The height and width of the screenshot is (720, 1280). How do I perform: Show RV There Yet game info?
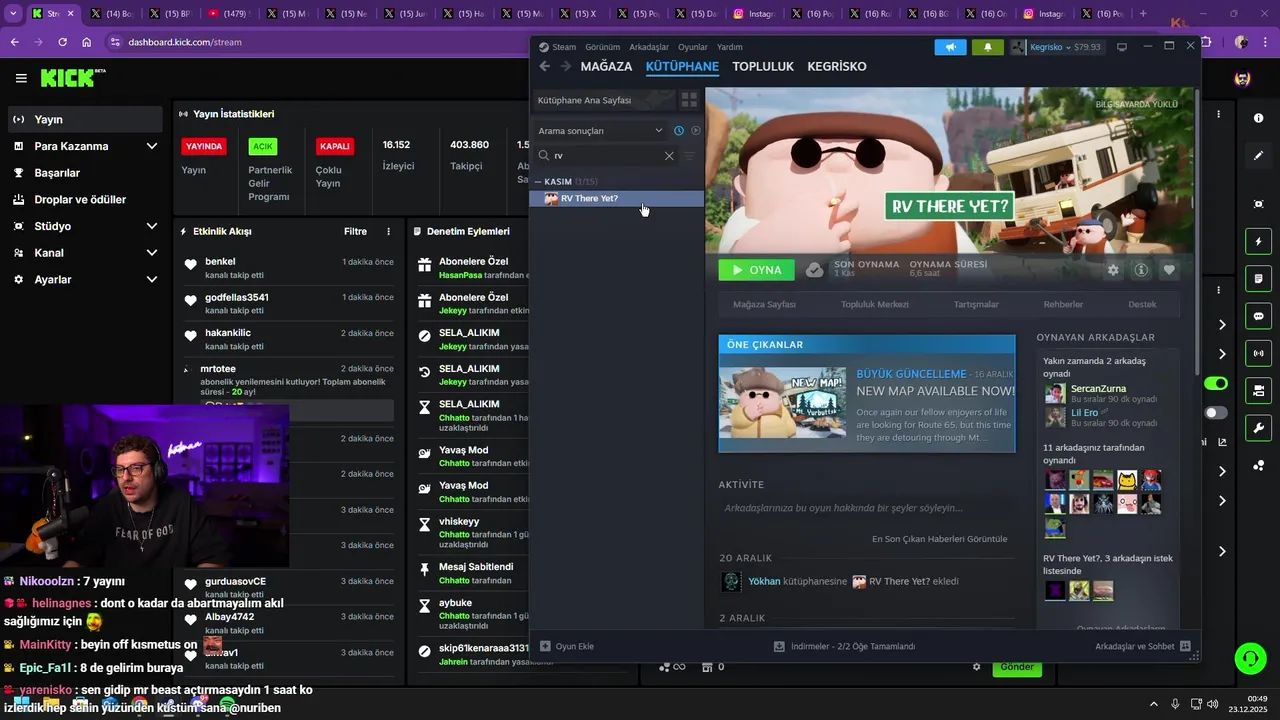pos(1141,270)
